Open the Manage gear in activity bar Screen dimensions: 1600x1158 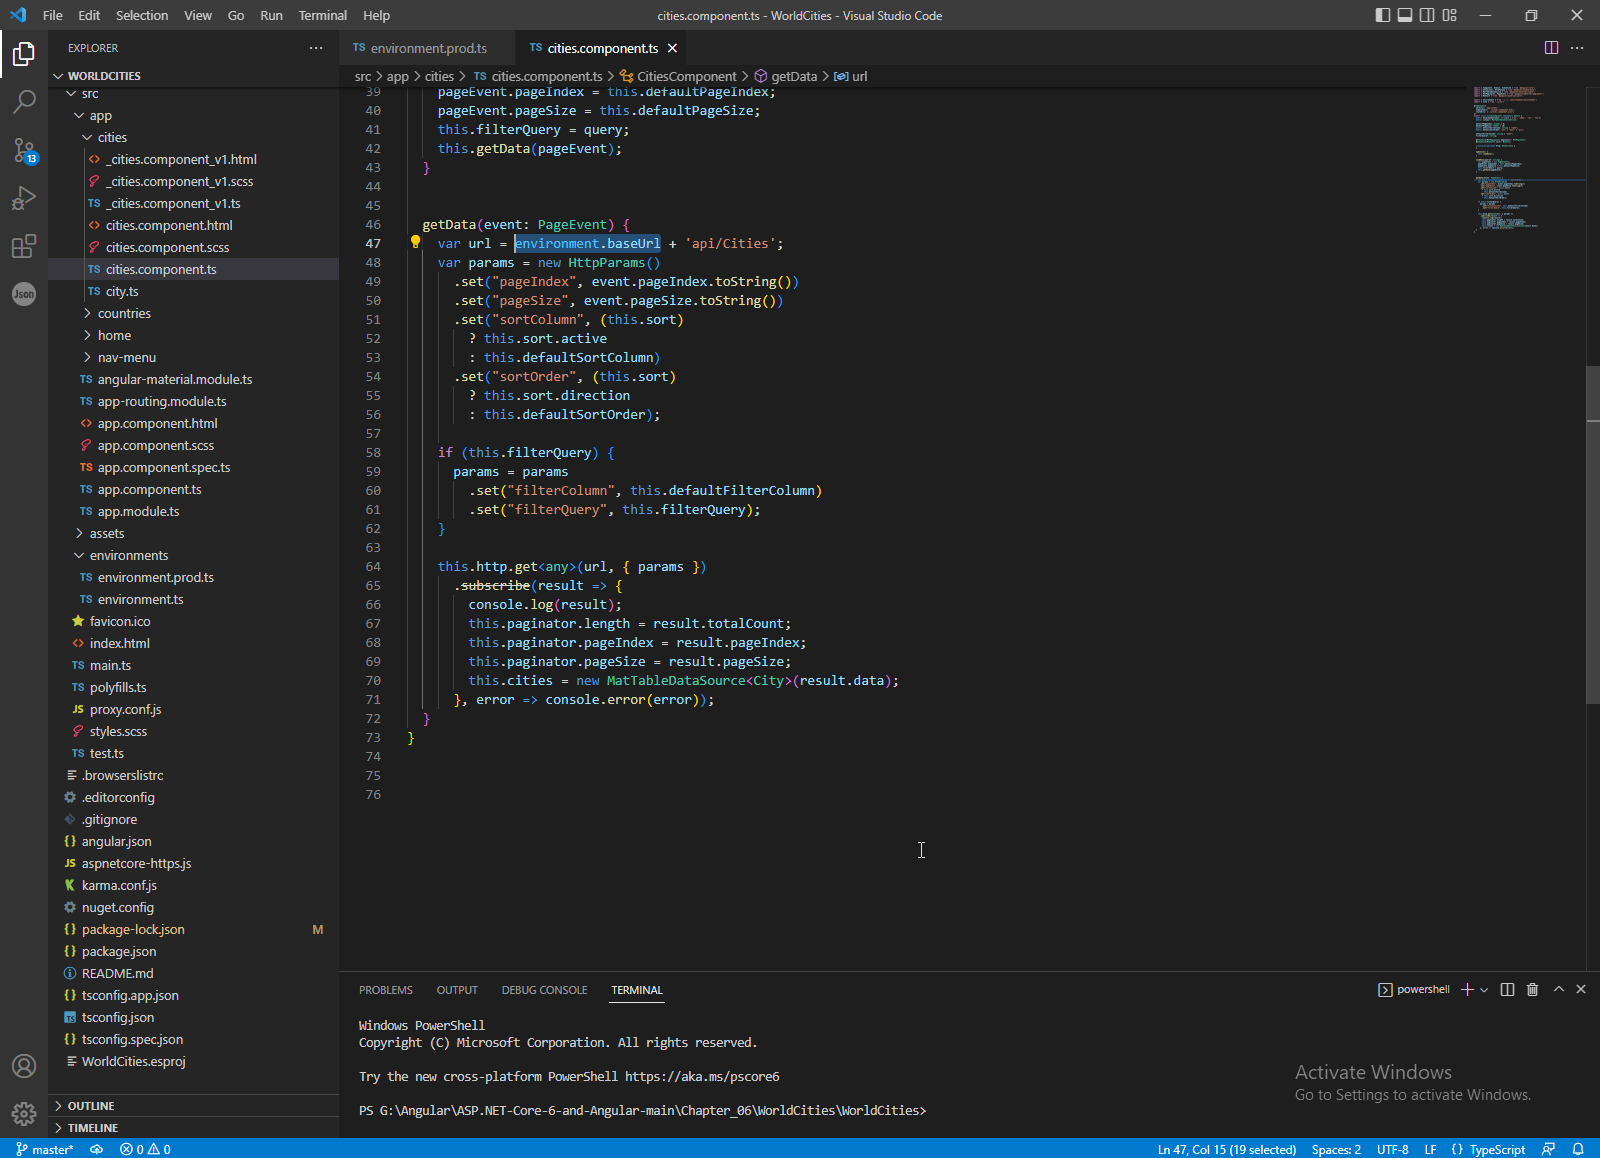[24, 1113]
